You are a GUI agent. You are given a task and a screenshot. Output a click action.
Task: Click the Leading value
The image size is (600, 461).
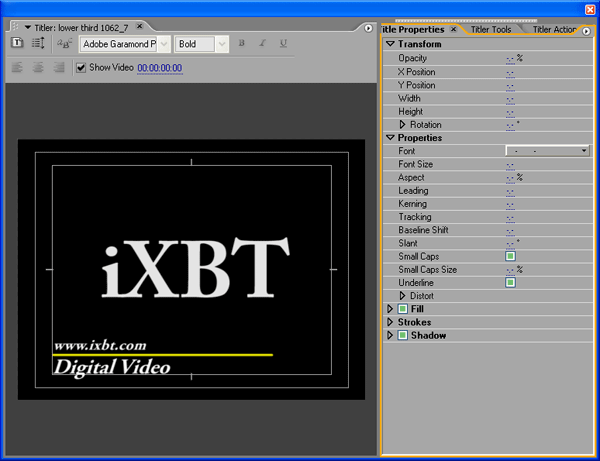510,191
